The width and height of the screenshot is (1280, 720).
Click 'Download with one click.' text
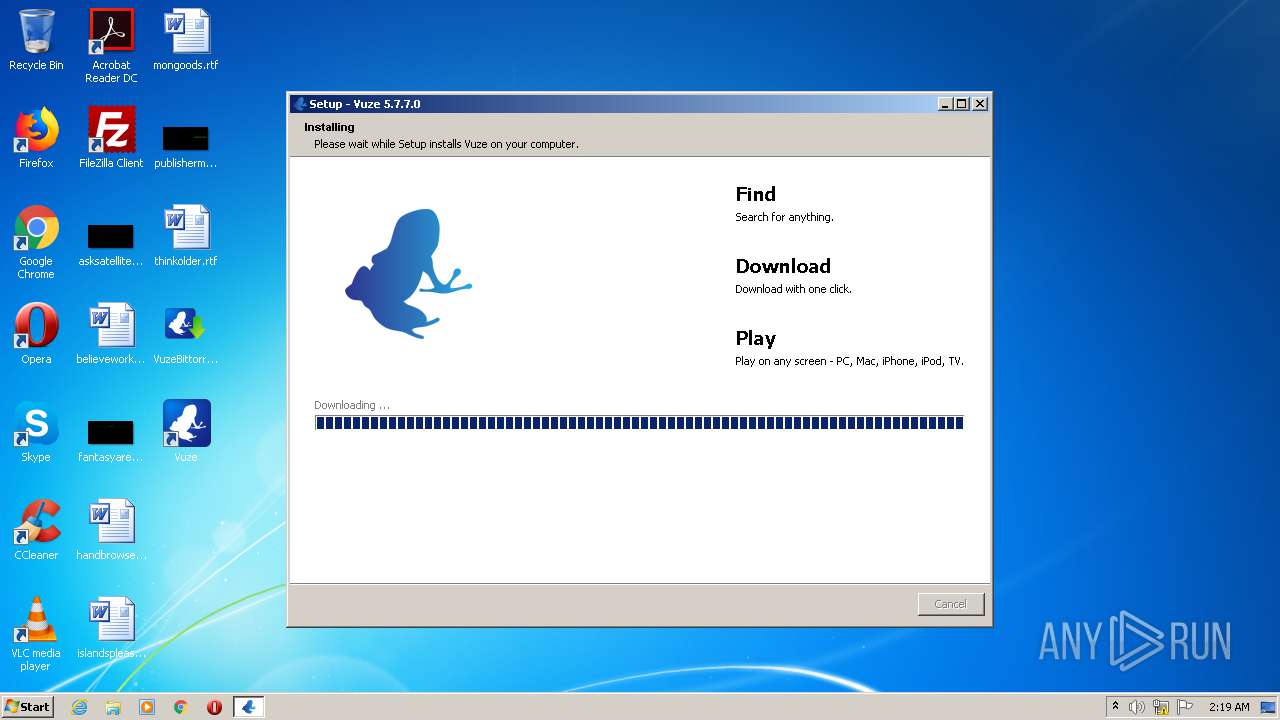click(793, 289)
